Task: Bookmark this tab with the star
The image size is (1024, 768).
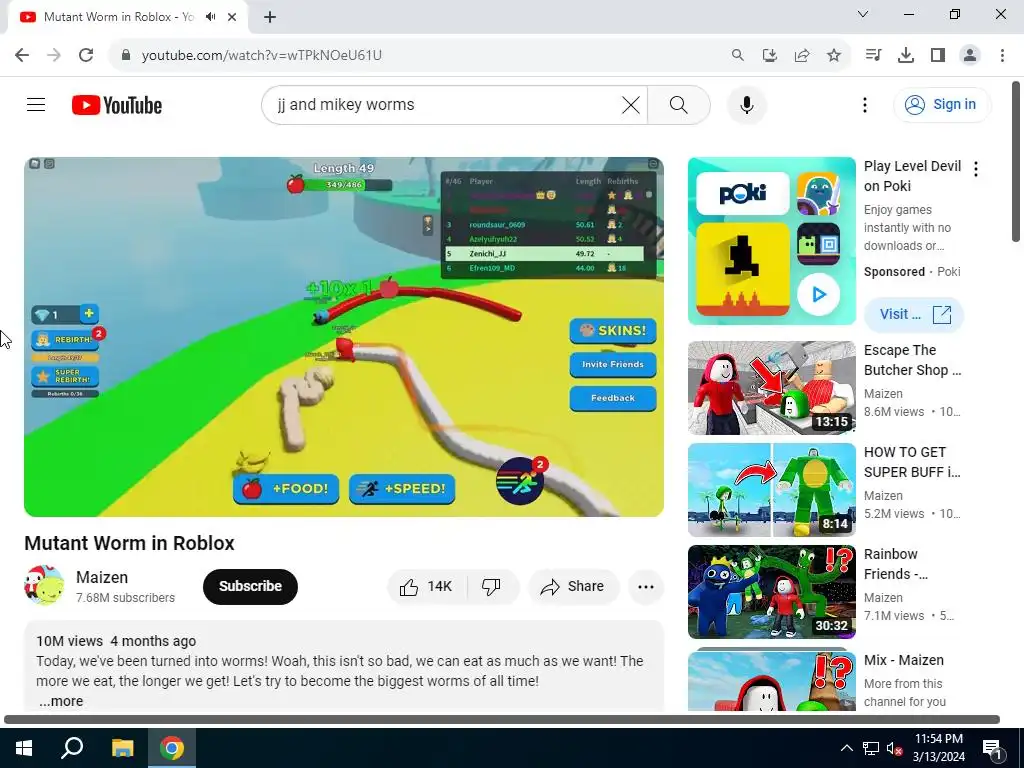Action: pos(834,55)
